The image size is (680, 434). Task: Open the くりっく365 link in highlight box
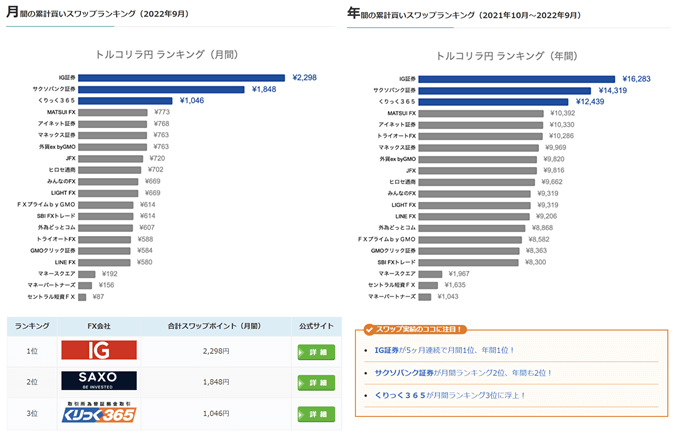(x=400, y=395)
